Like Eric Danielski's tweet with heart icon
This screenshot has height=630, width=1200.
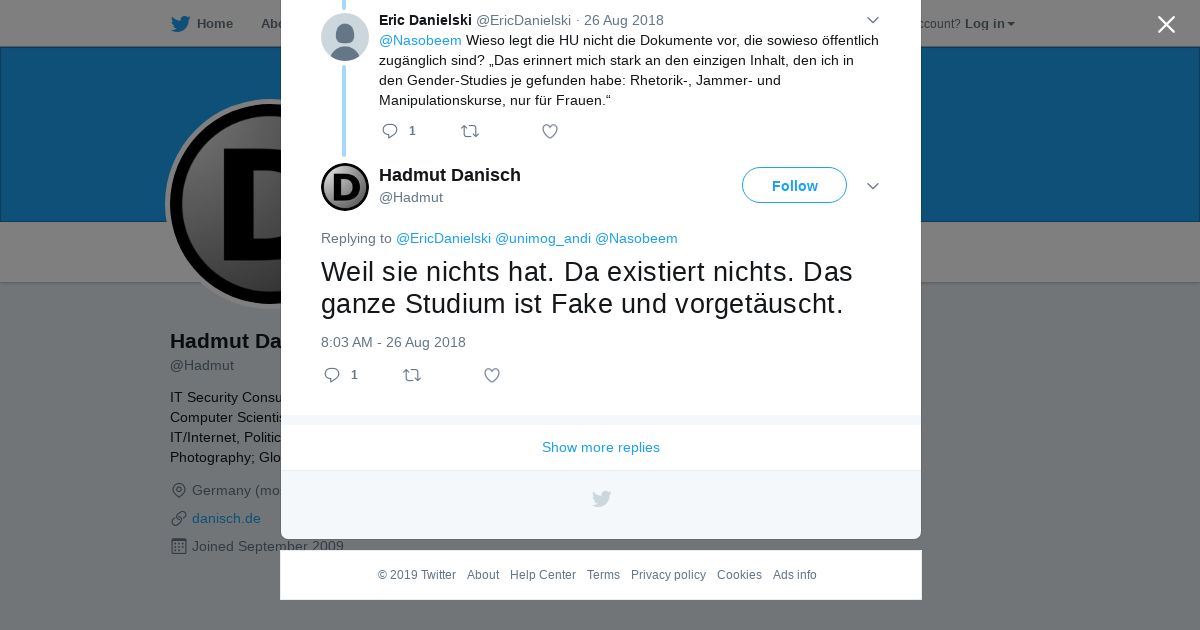[550, 131]
